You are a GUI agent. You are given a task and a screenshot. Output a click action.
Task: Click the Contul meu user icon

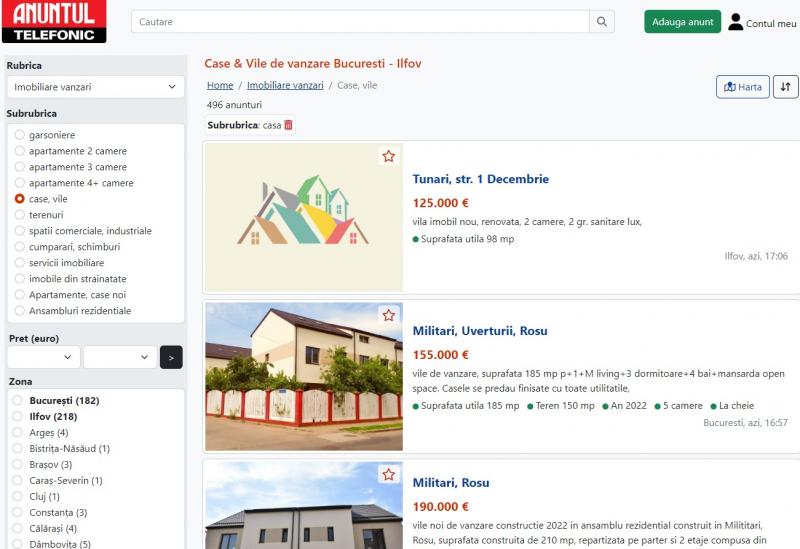[x=735, y=22]
